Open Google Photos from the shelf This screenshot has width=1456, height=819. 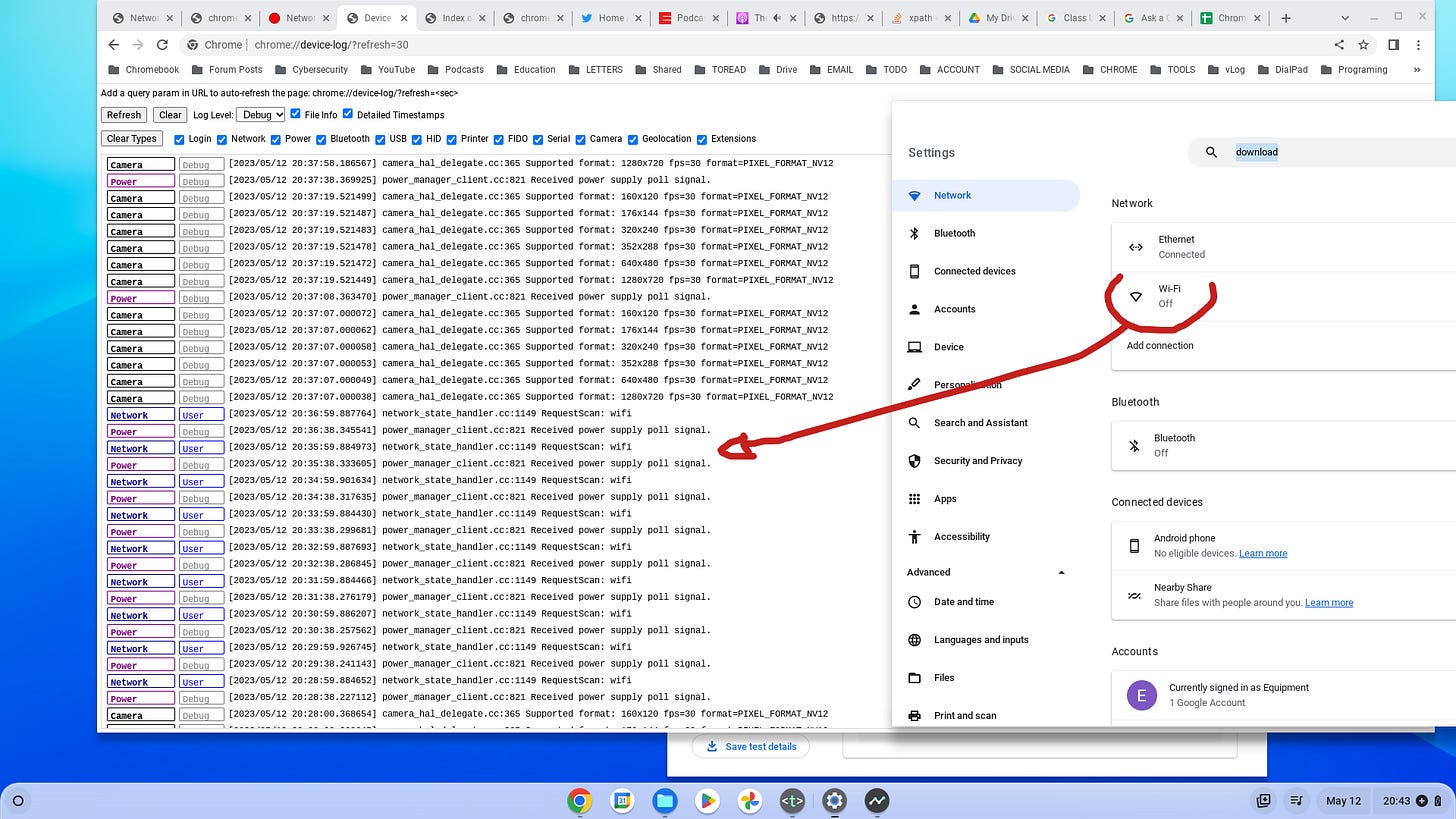pos(749,800)
